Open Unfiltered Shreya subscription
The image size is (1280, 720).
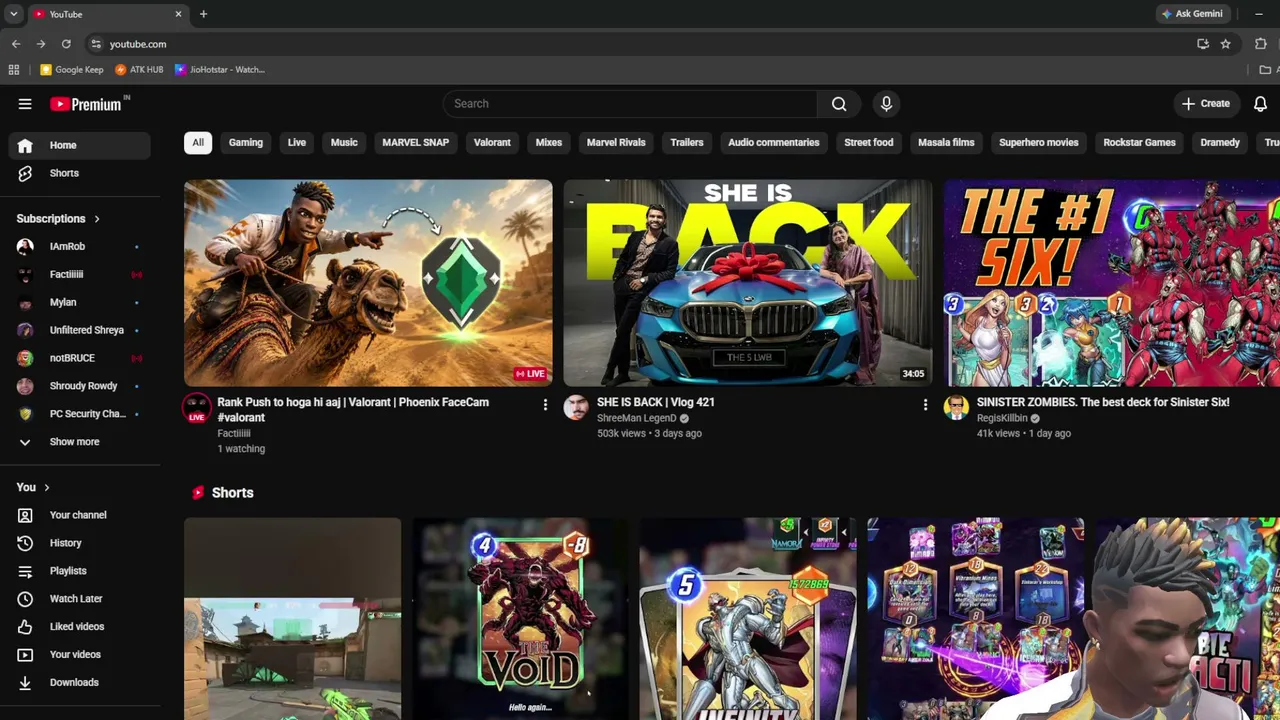coord(80,331)
